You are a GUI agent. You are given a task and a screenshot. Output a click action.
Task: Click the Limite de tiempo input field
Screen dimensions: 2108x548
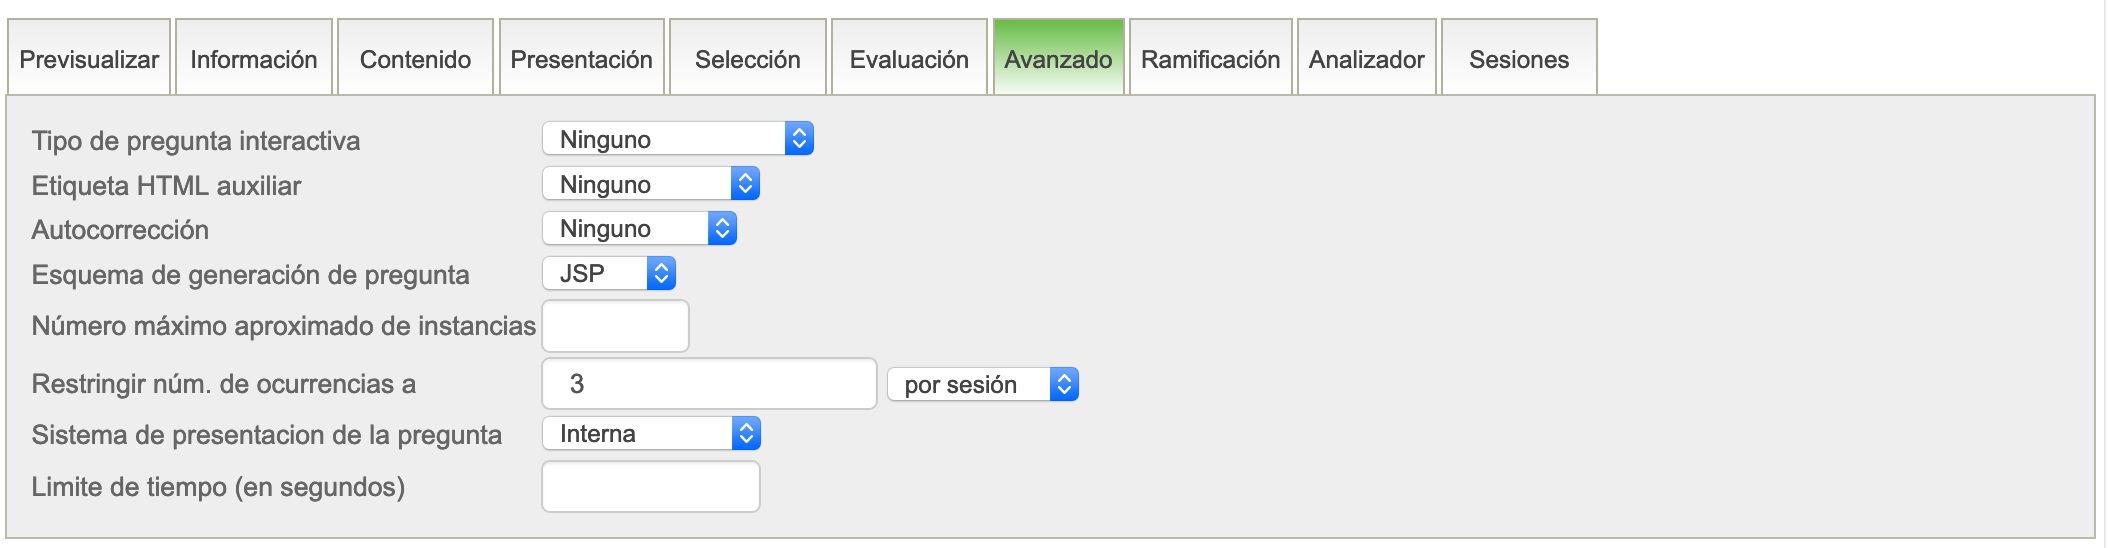pyautogui.click(x=650, y=487)
